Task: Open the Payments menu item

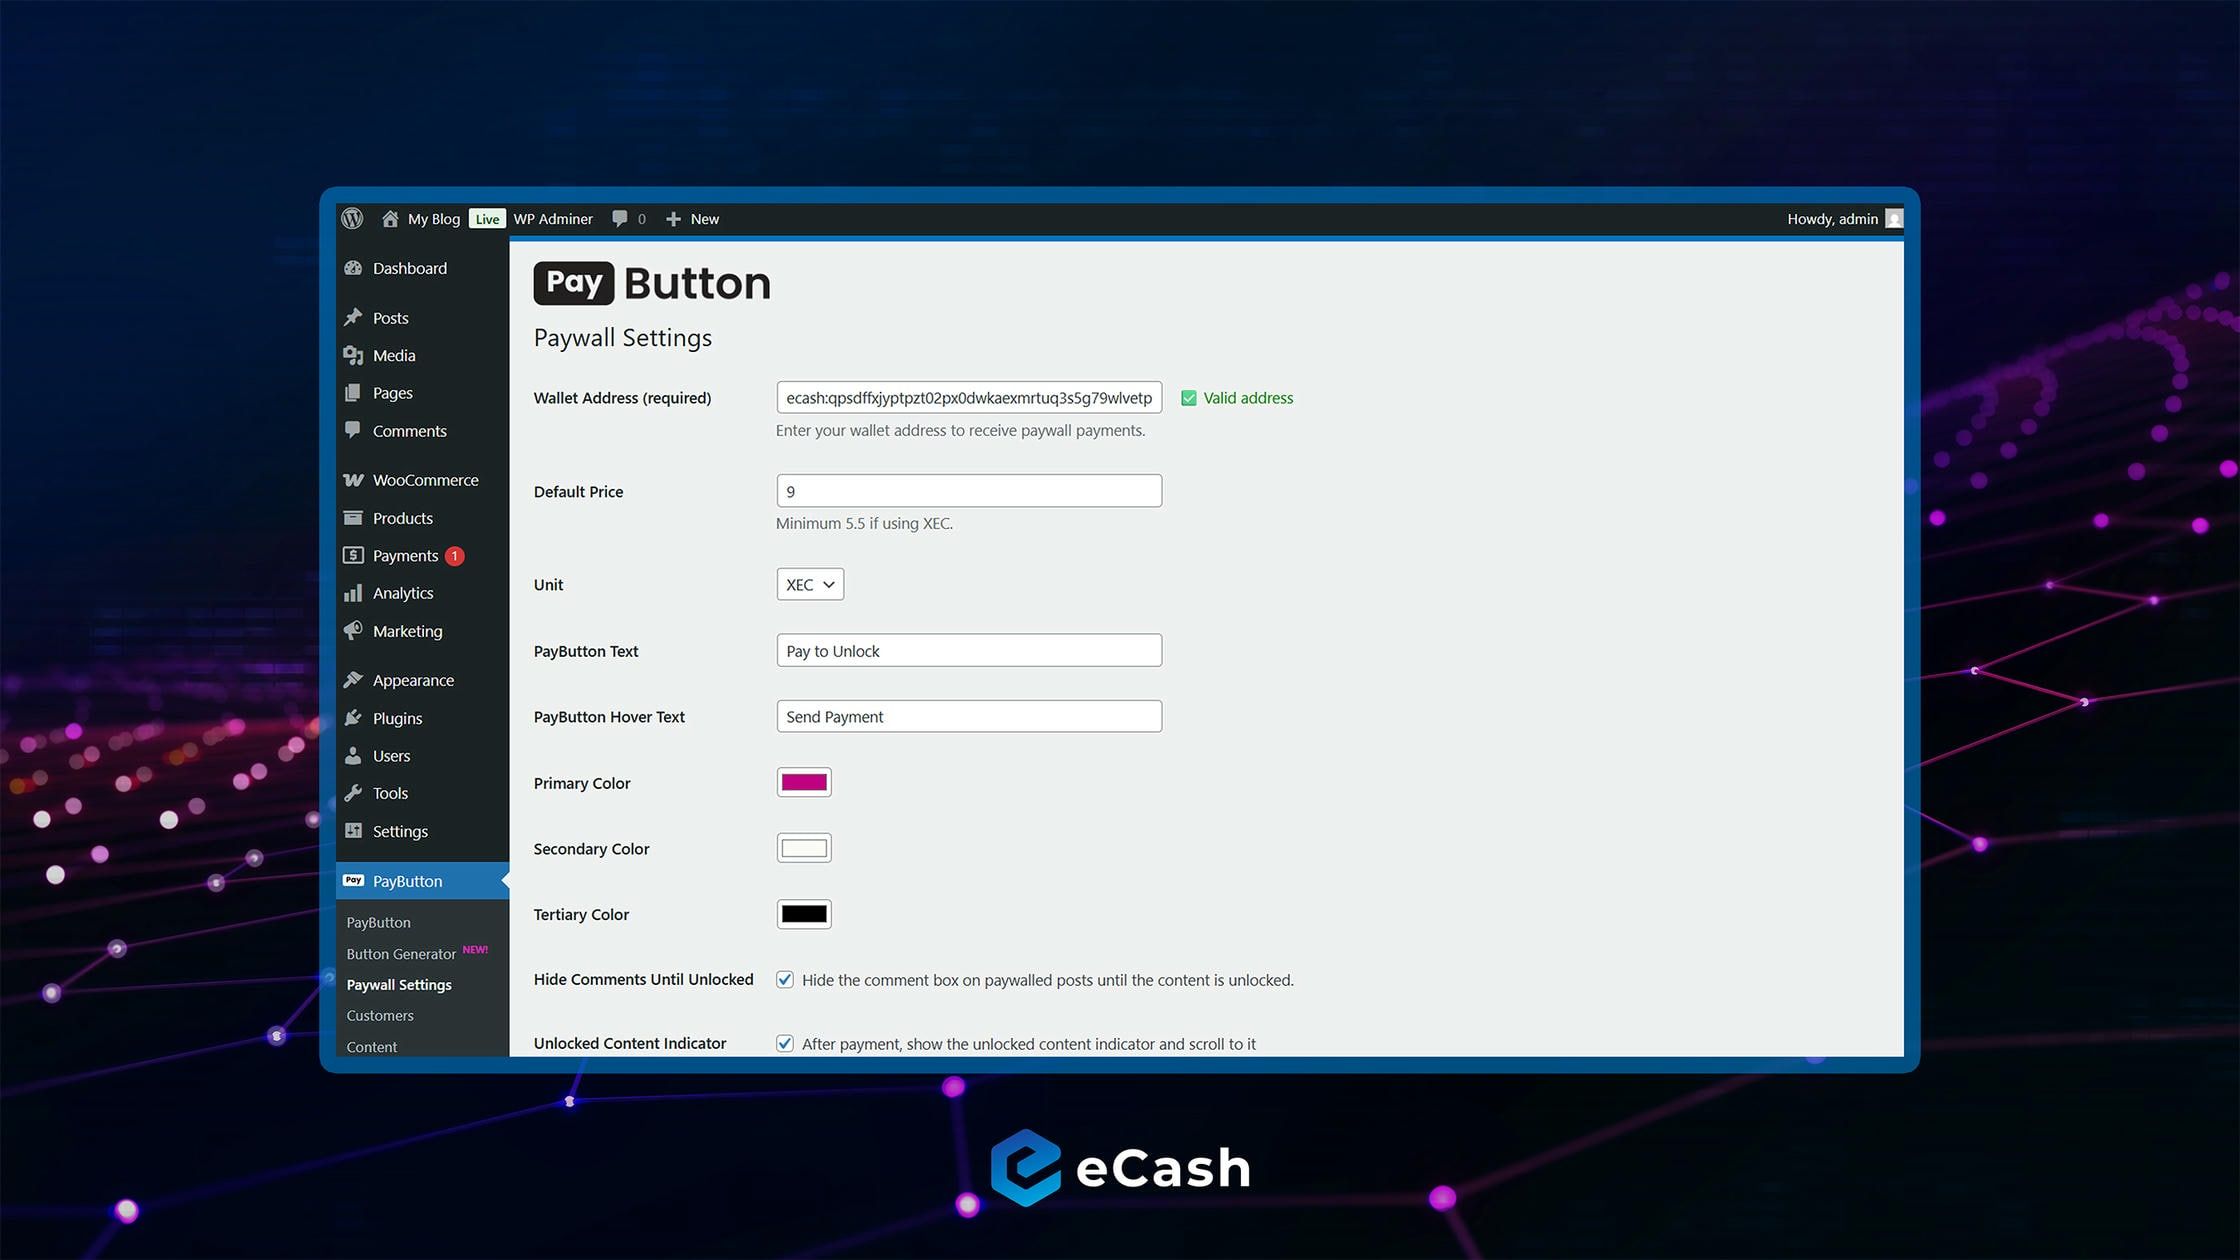Action: 405,556
